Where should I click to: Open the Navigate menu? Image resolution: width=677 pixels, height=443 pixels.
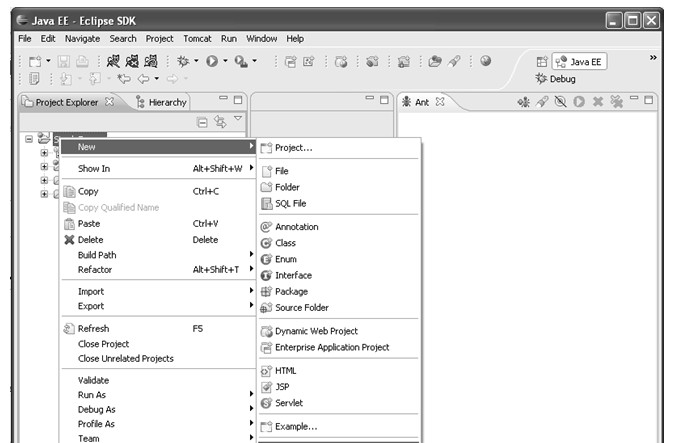(82, 39)
